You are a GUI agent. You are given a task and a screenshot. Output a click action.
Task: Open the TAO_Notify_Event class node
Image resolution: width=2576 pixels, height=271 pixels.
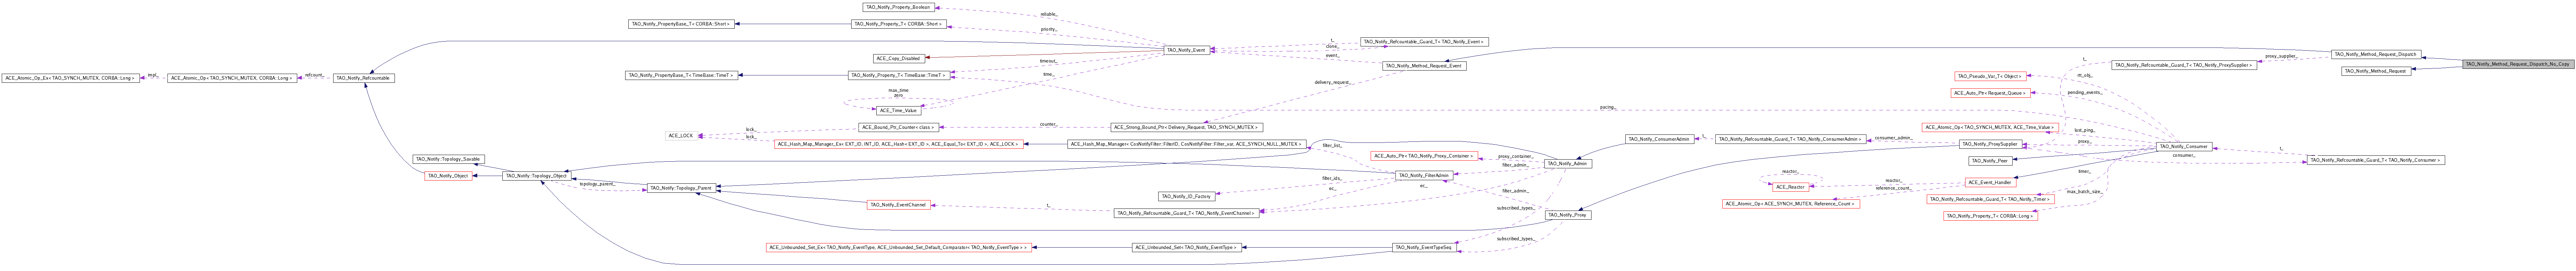(1186, 50)
